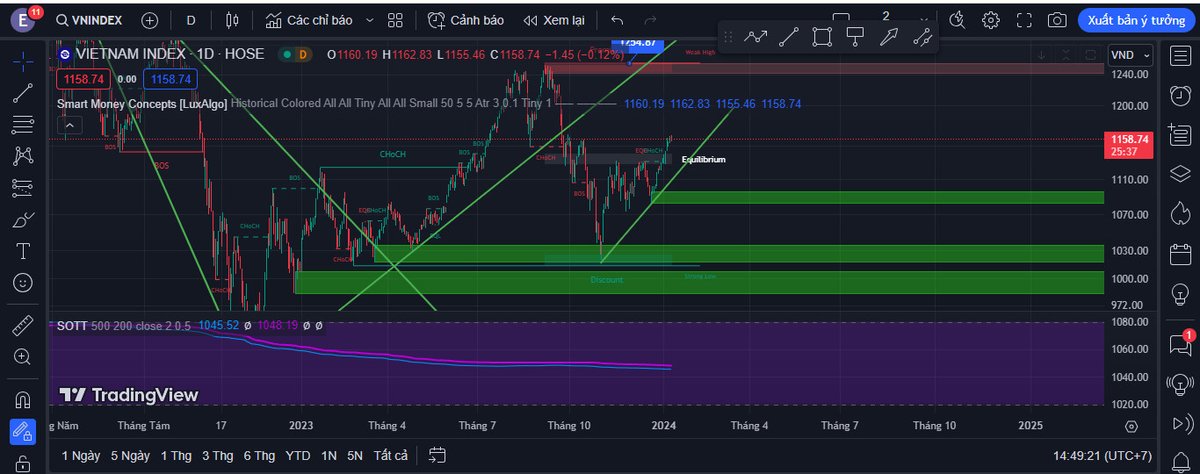Select 1N time range
Viewport: 1200px width, 474px height.
tap(329, 455)
